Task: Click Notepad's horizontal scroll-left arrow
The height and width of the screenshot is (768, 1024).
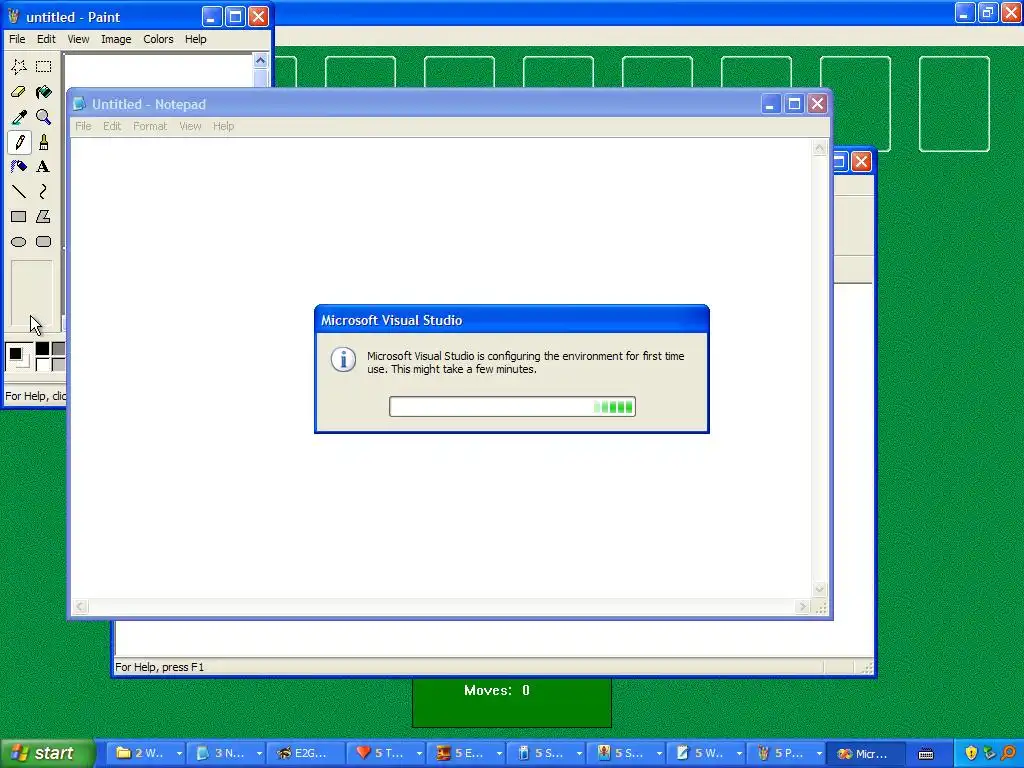Action: pyautogui.click(x=80, y=607)
